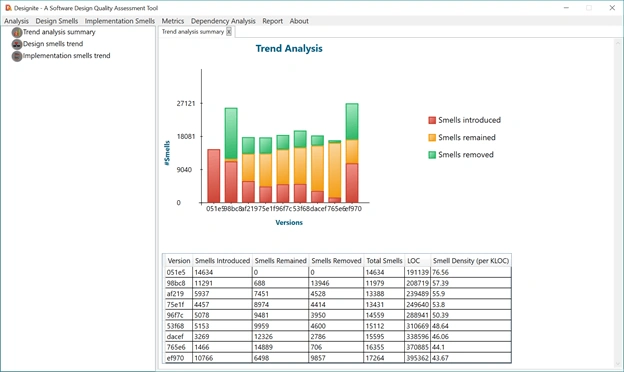Close the Trend analysis summary tab
Image resolution: width=624 pixels, height=372 pixels.
[x=229, y=32]
